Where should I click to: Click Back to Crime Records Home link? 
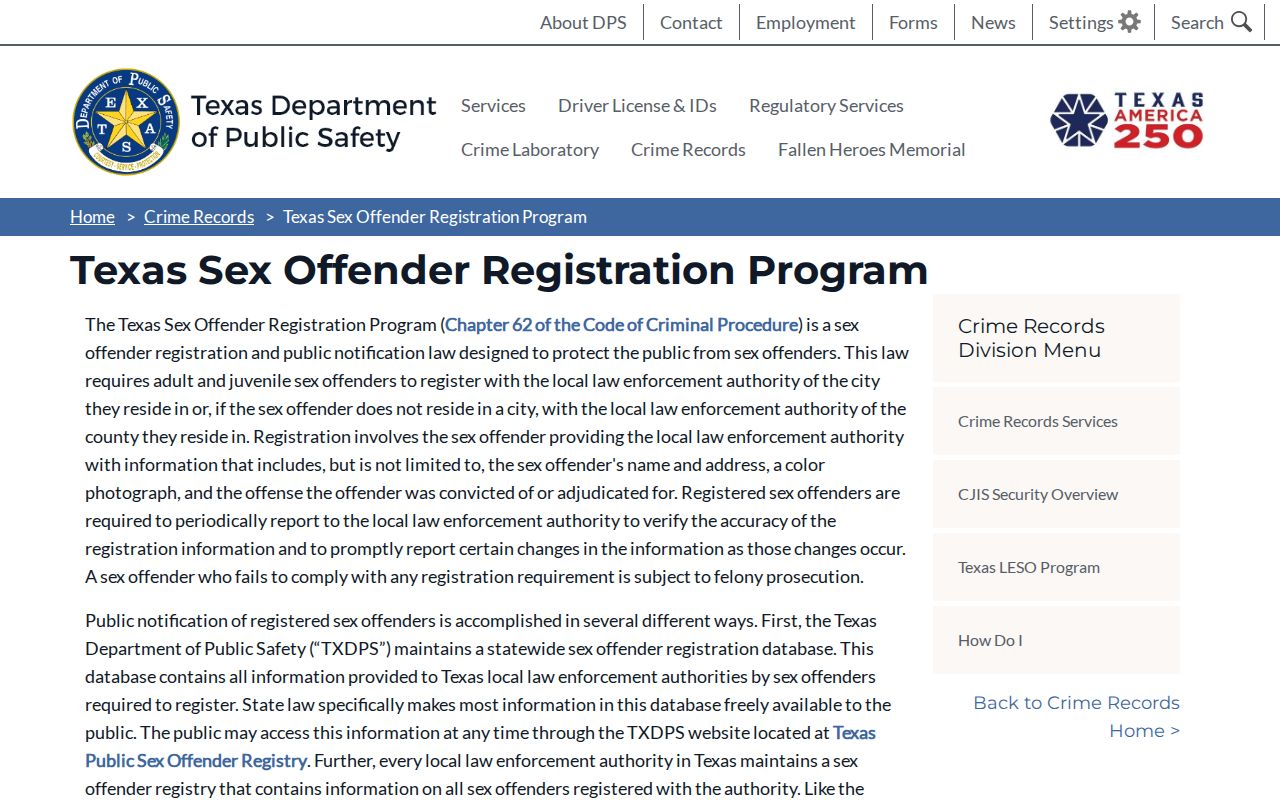pos(1077,716)
